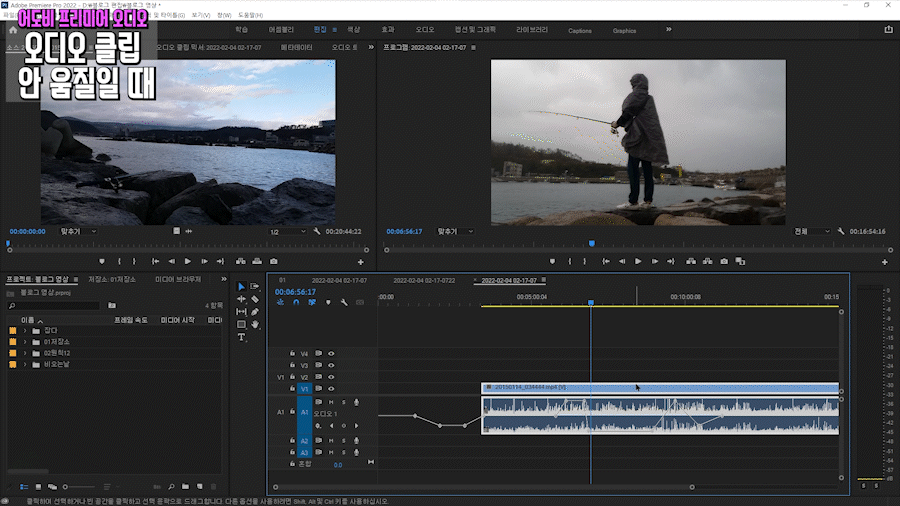Click timeline playhead timecode 00:06:56:17
900x506 pixels.
point(295,292)
